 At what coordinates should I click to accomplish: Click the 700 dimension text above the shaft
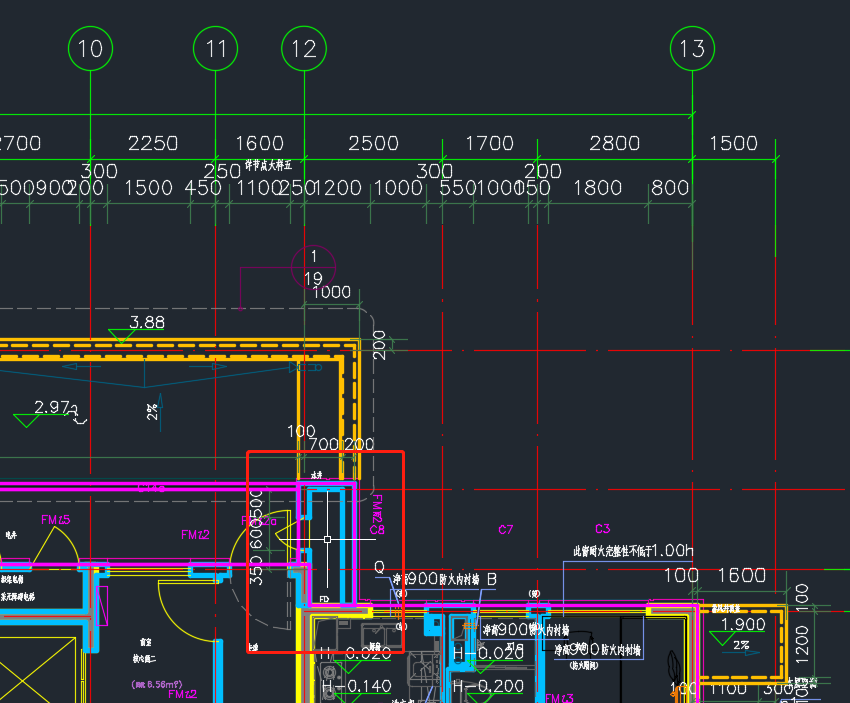tap(324, 444)
